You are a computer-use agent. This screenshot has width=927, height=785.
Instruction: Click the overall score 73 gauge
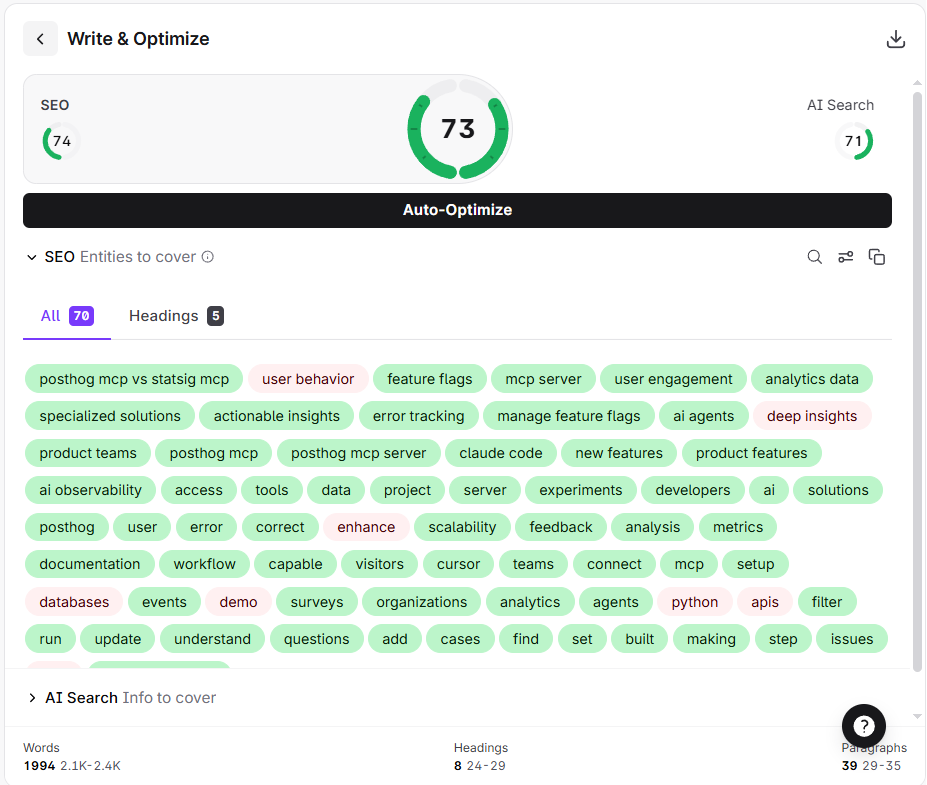point(458,129)
